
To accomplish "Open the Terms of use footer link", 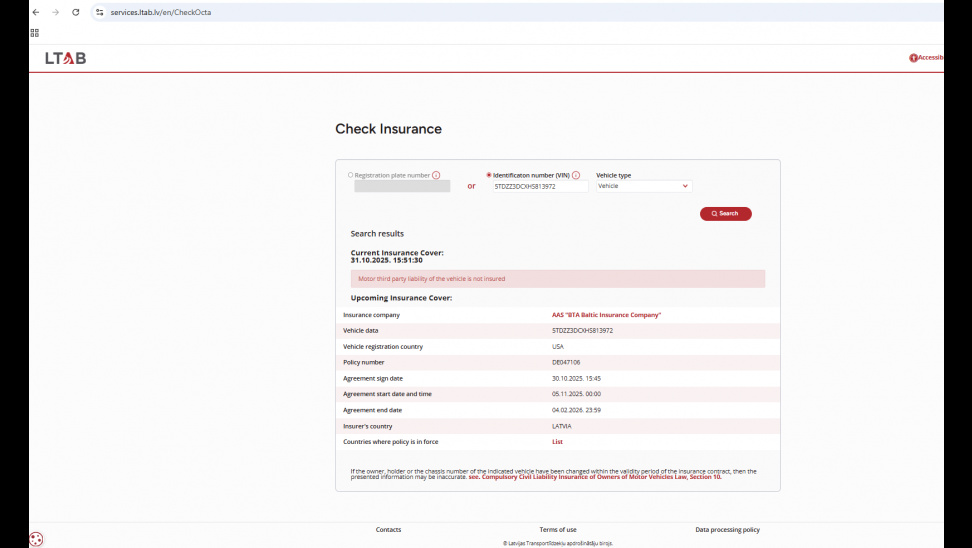I will (x=558, y=529).
